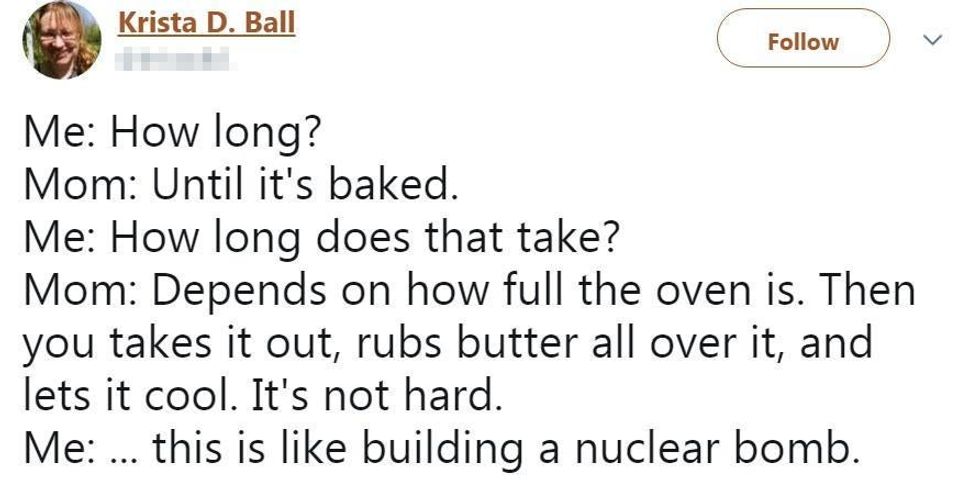Expand the tweet options chevron

(932, 40)
